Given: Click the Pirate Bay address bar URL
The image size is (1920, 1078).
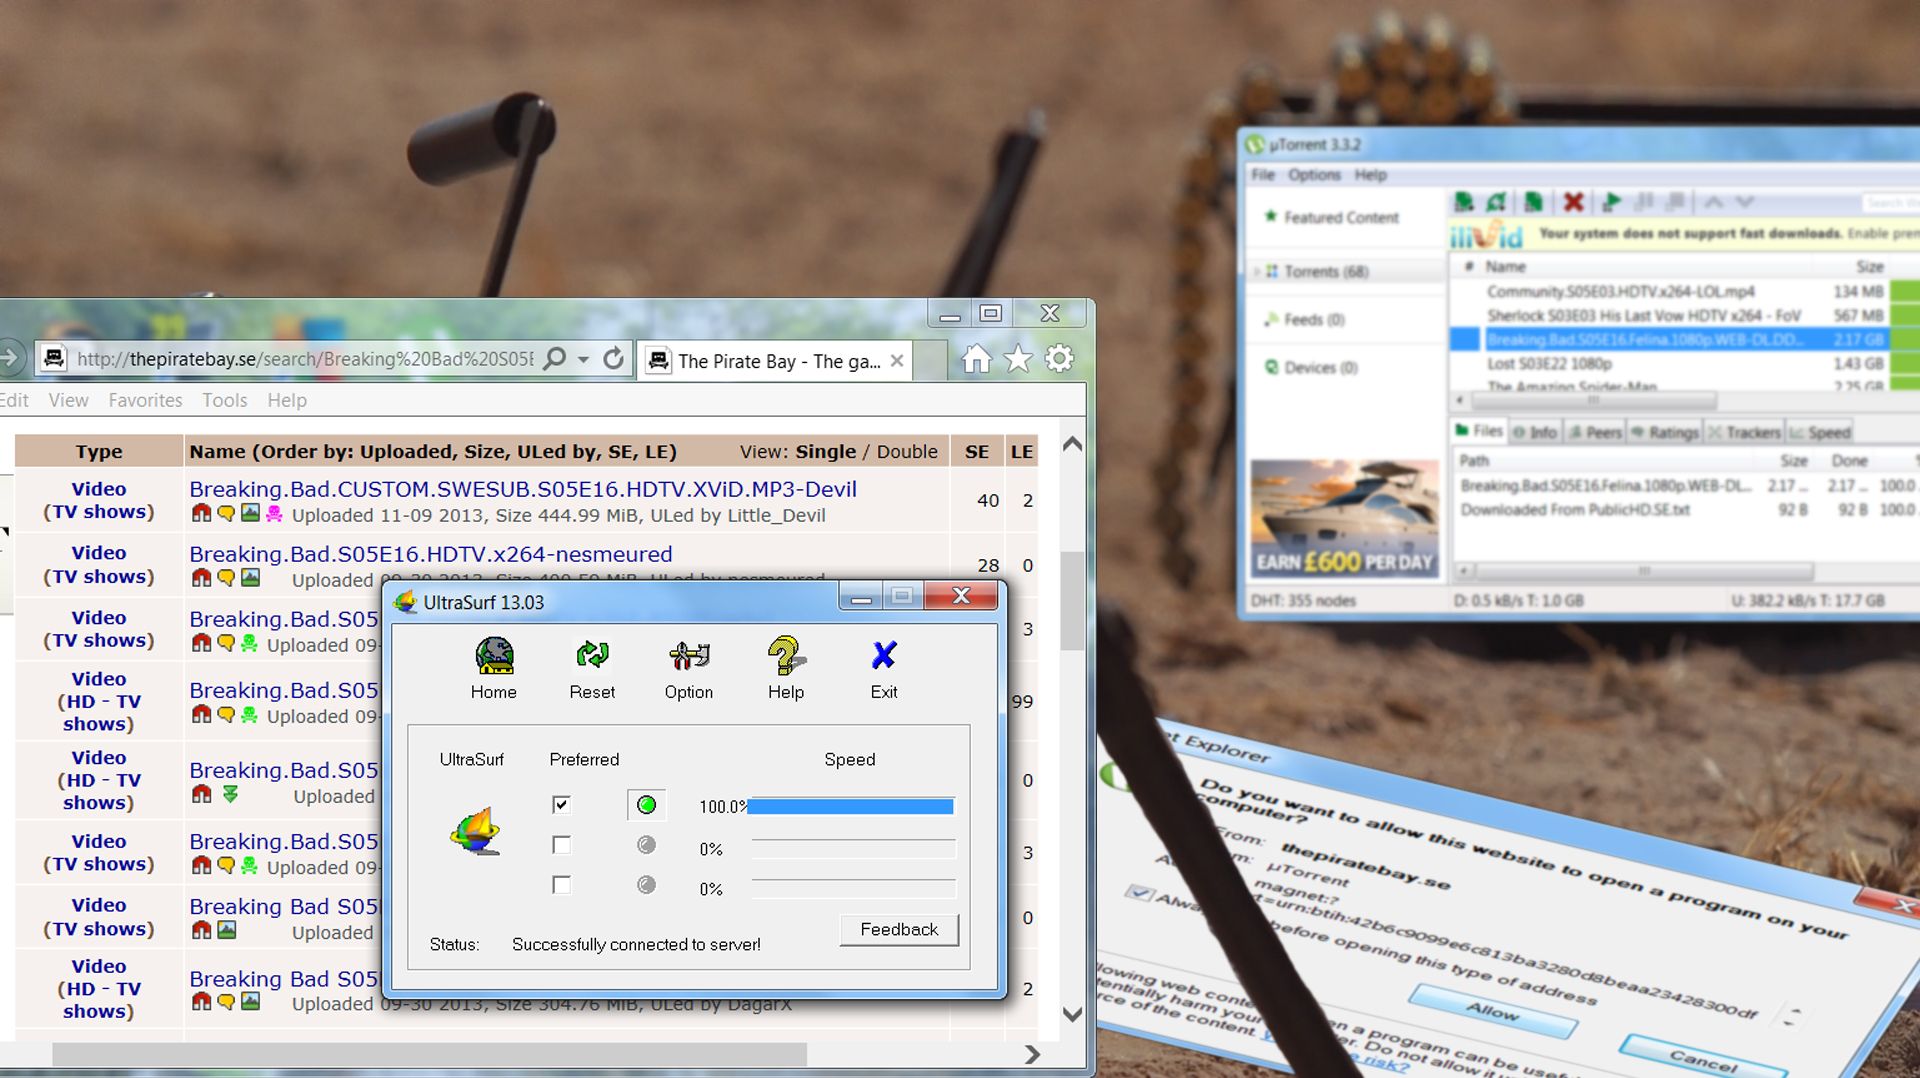Looking at the screenshot, I should click(305, 359).
